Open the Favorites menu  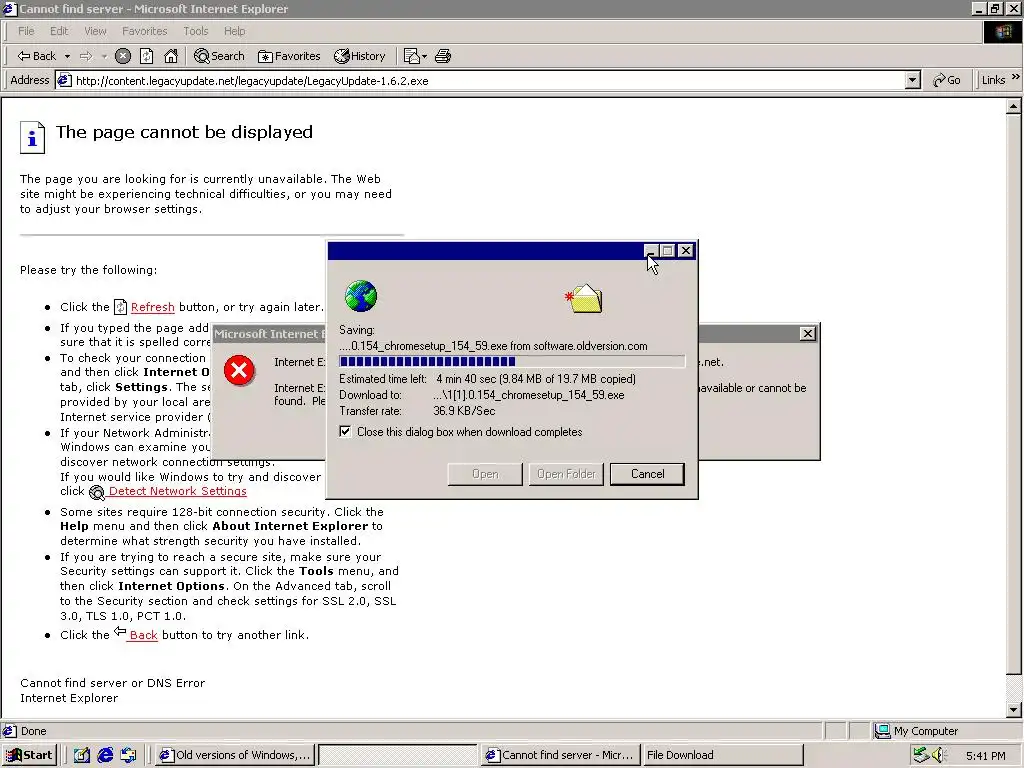[x=145, y=31]
